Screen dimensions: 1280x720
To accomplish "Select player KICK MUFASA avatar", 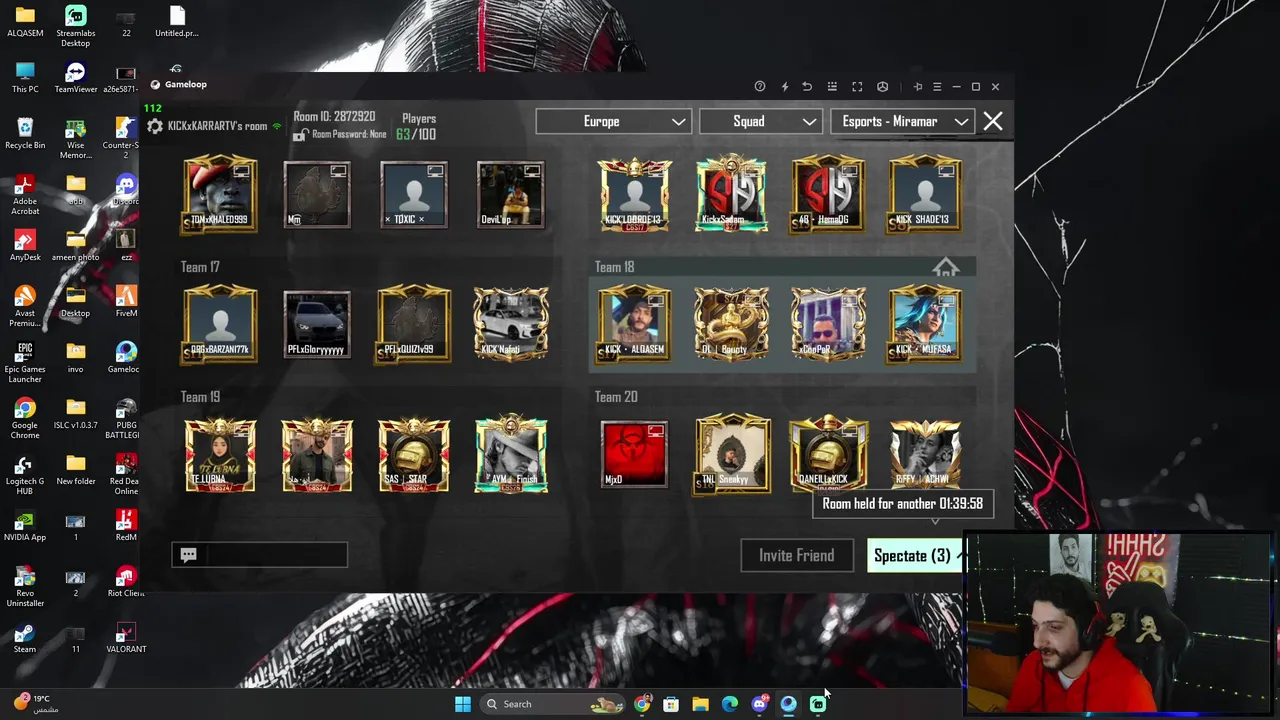I will (x=925, y=324).
